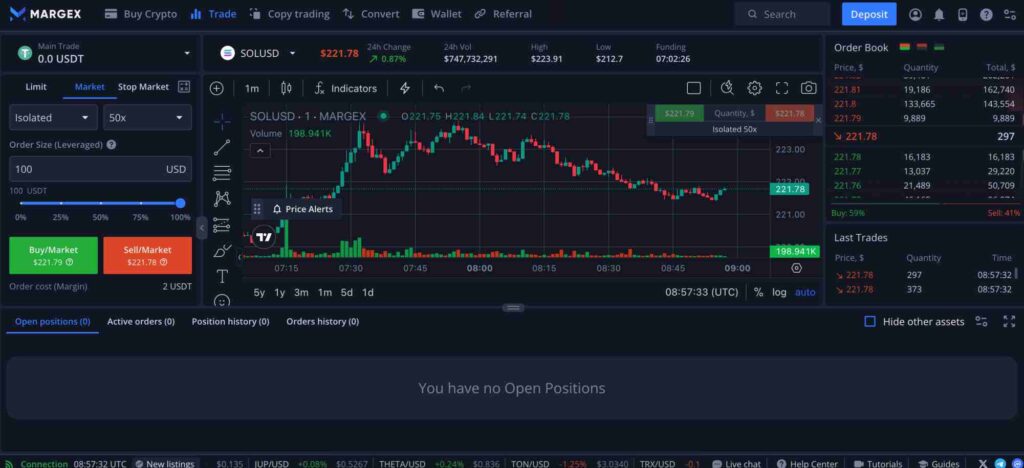Open the chart alert clock icon

[x=727, y=88]
